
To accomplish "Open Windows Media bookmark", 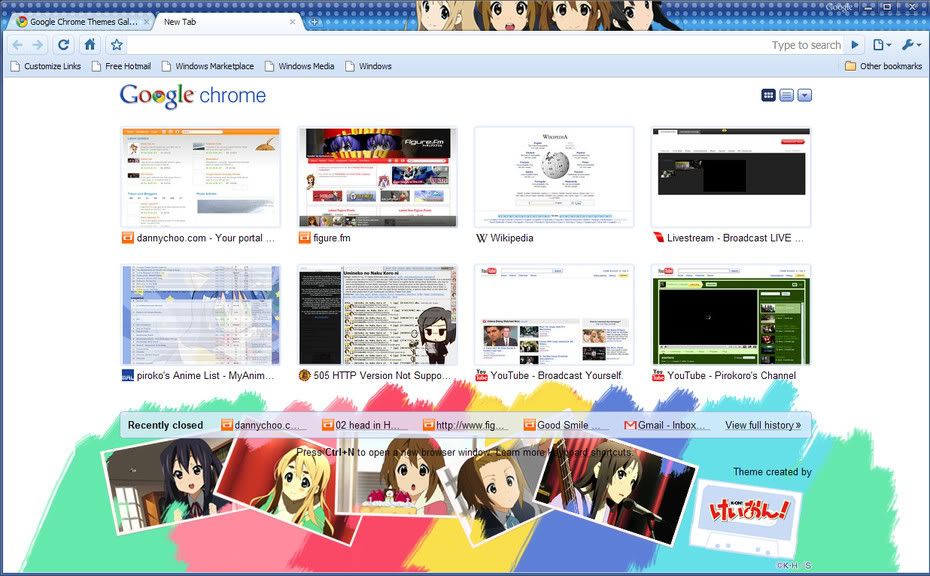I will tap(300, 66).
